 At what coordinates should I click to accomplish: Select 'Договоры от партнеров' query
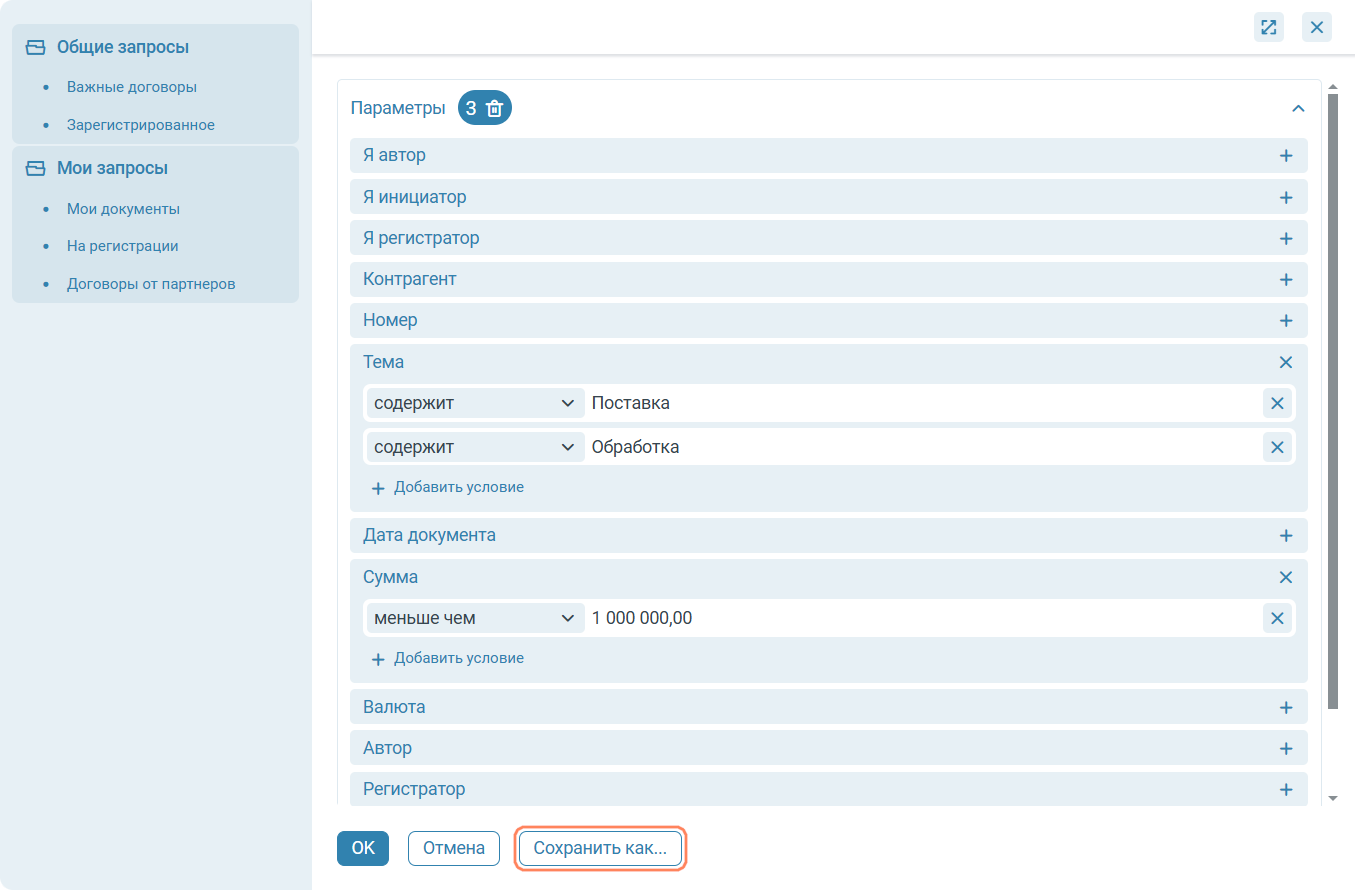point(151,284)
